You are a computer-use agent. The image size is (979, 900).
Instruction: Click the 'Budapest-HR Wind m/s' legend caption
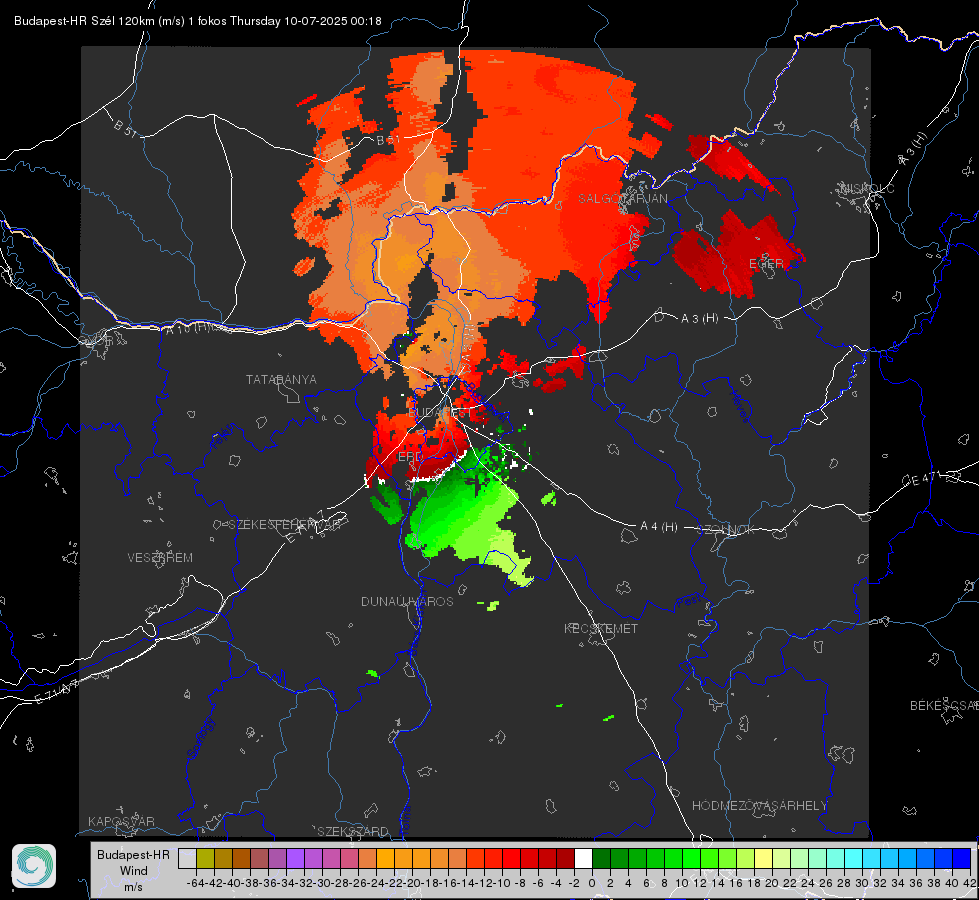134,871
